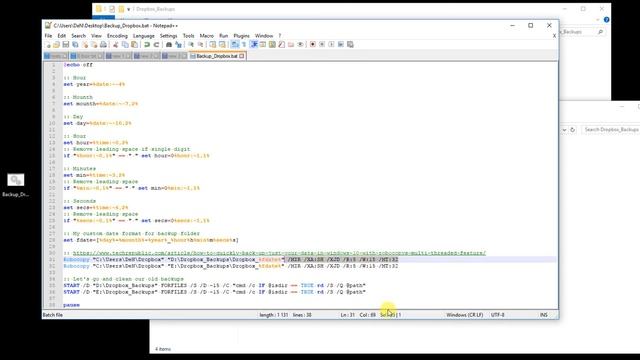640x360 pixels.
Task: Zoom out using the toolbar icon
Action: (201, 44)
